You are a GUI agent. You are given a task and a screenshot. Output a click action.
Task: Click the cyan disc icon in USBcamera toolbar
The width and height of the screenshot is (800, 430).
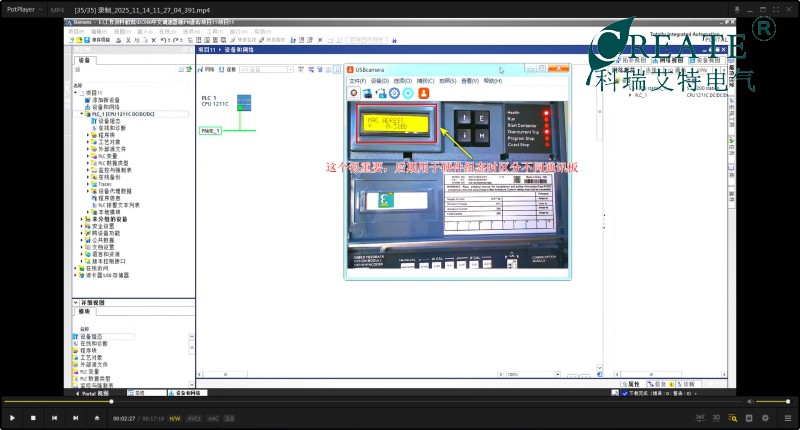[408, 93]
